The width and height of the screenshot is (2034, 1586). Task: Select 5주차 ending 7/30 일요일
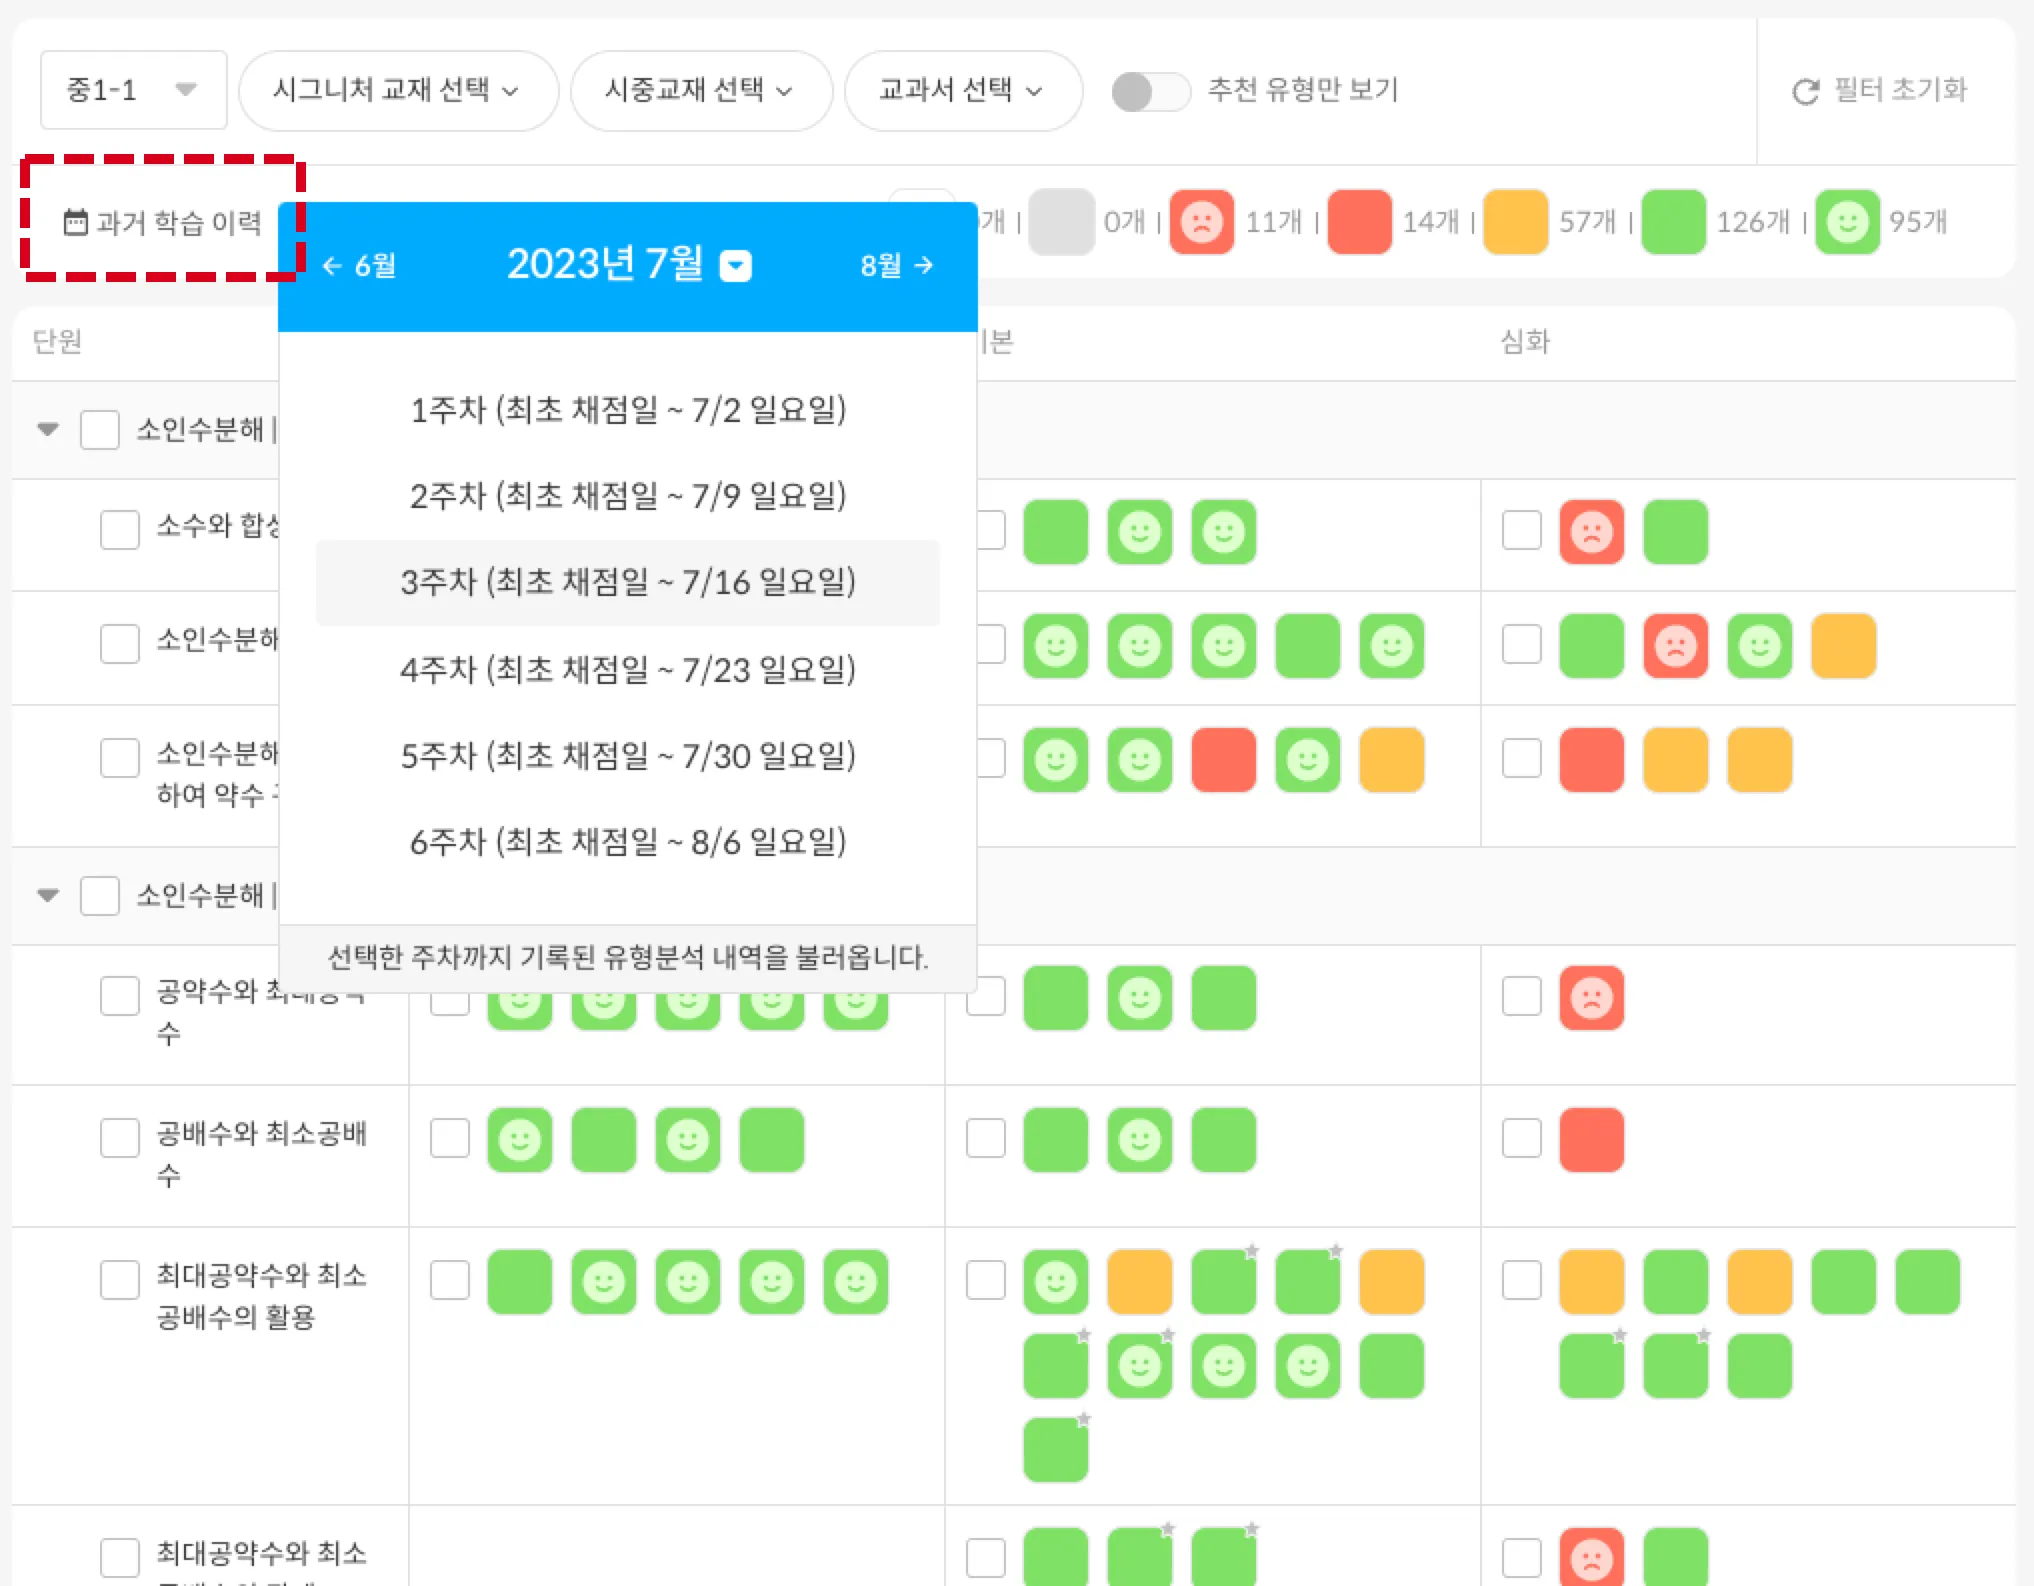[627, 757]
